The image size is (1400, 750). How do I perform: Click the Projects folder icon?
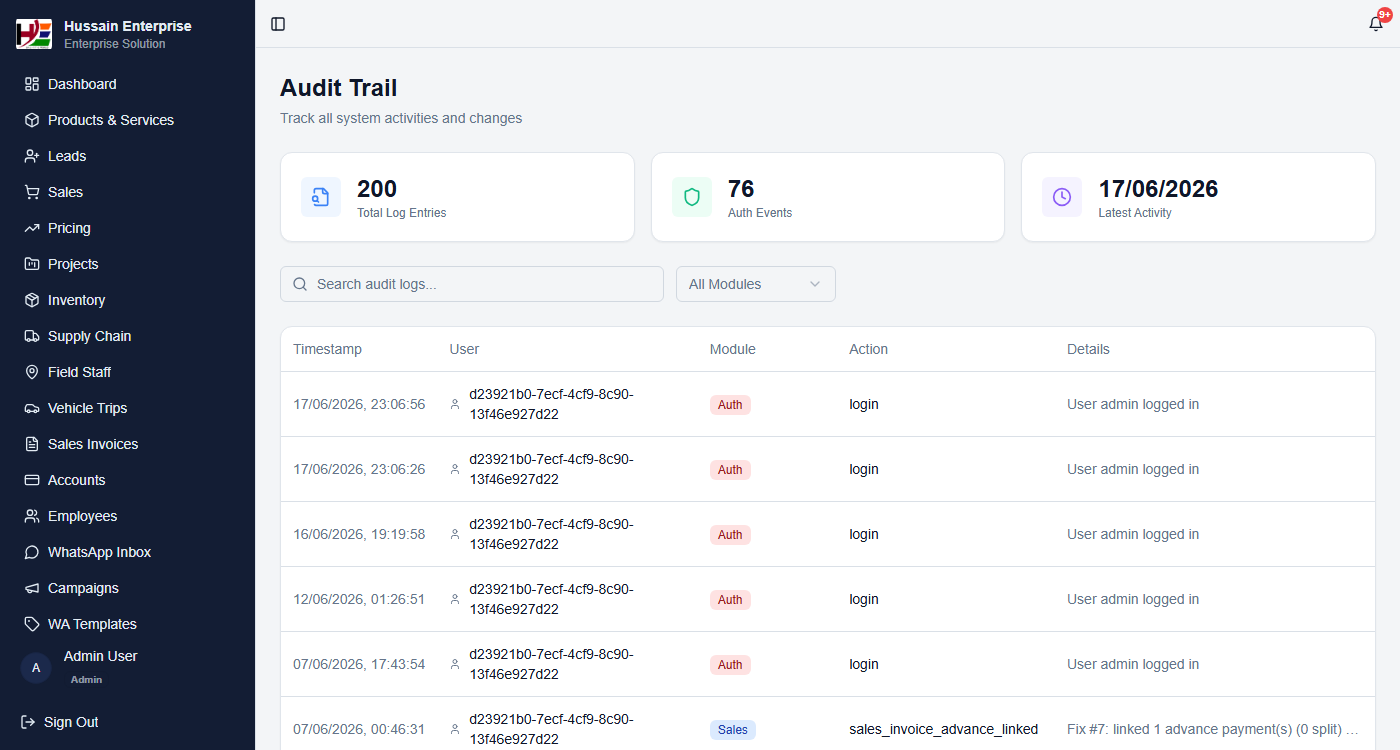point(32,264)
